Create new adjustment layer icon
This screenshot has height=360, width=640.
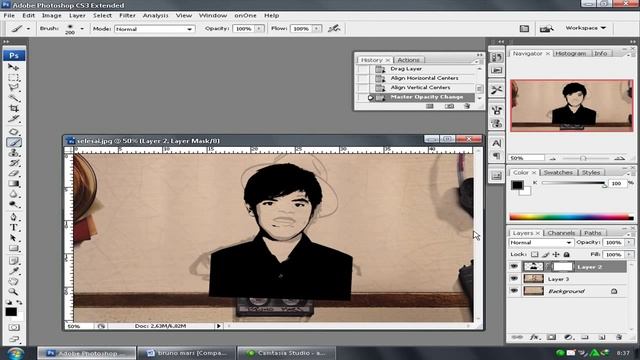[568, 337]
